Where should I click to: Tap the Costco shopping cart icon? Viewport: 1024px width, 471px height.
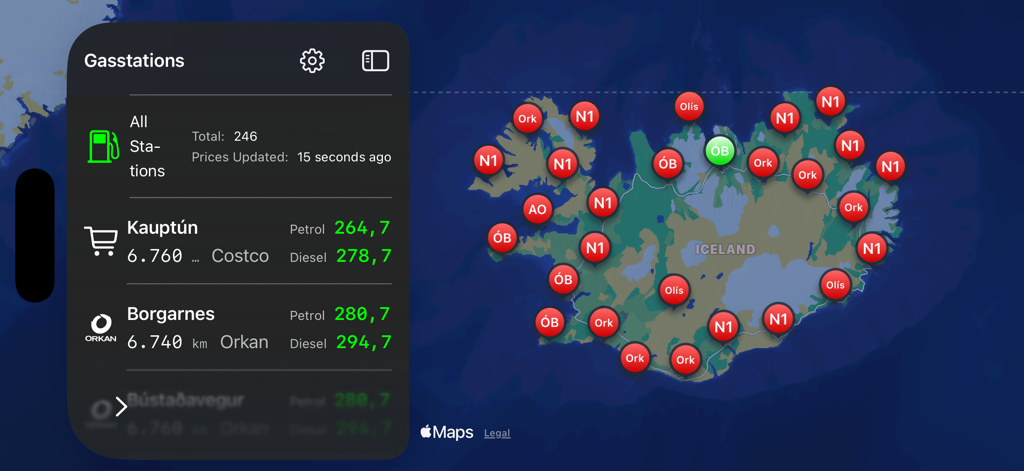pyautogui.click(x=101, y=241)
